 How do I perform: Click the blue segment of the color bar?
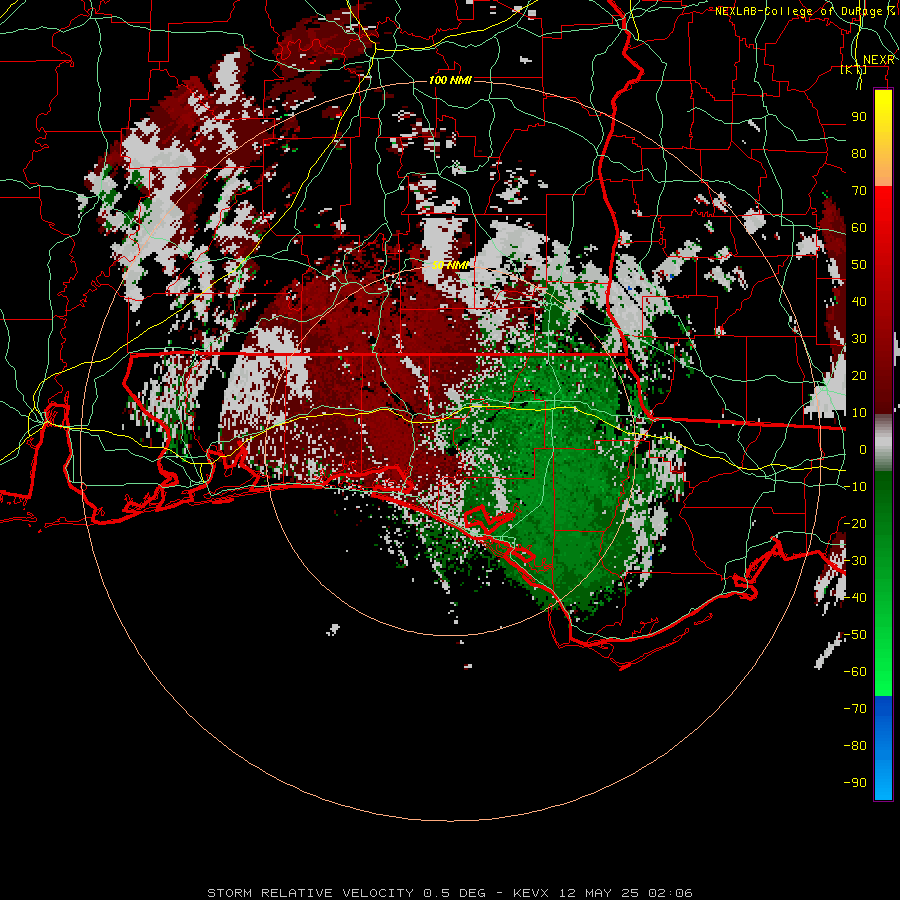(883, 747)
